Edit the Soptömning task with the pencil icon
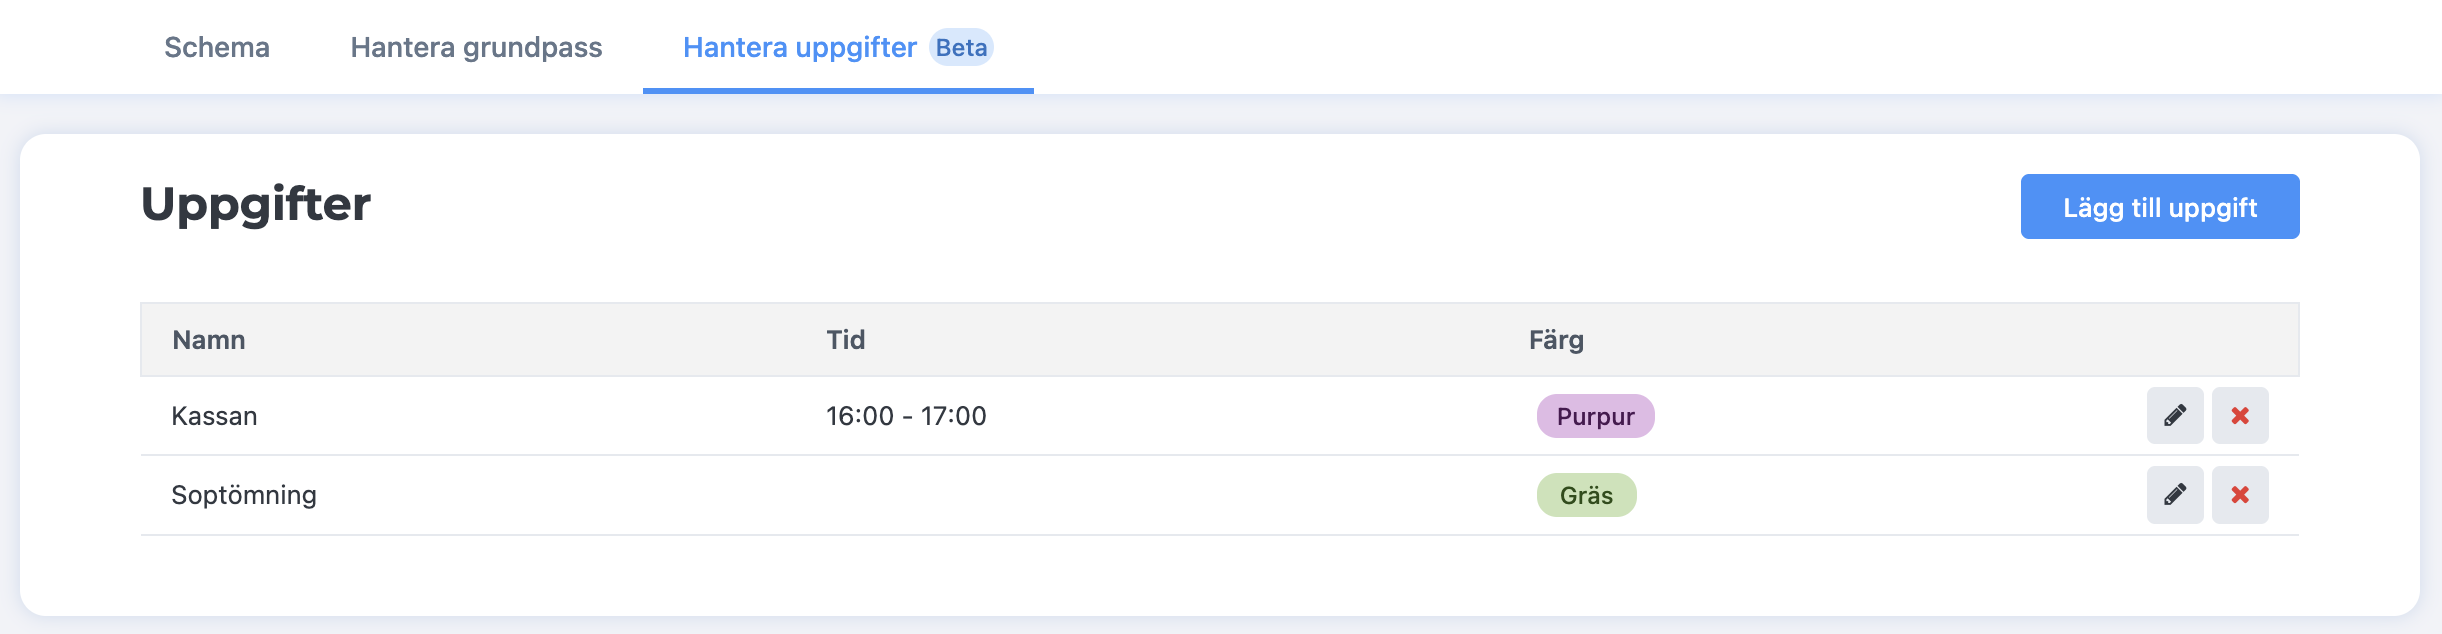This screenshot has height=634, width=2442. point(2174,494)
